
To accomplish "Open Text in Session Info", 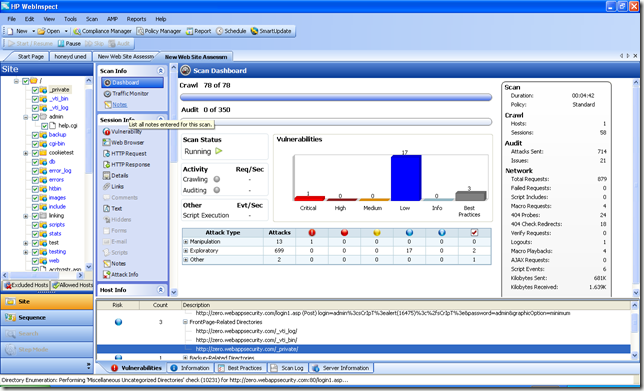I will tap(112, 209).
